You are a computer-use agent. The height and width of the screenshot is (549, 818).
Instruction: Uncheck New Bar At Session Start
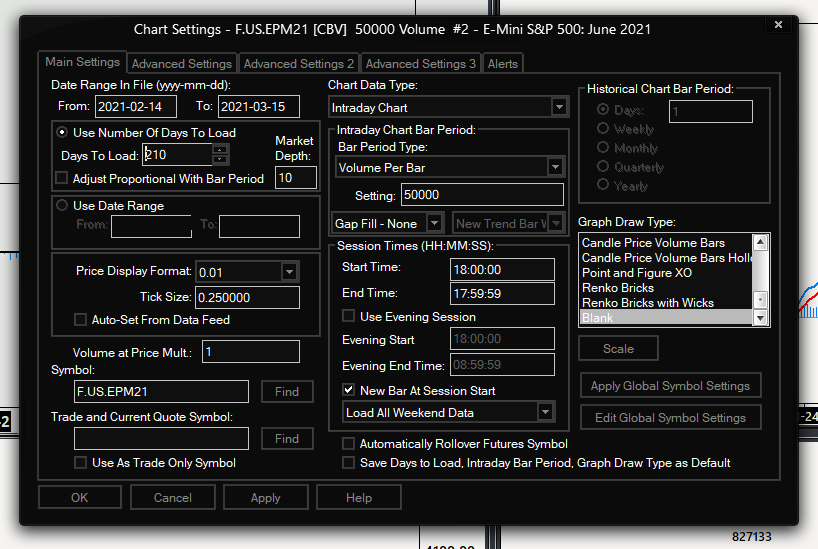(x=348, y=390)
